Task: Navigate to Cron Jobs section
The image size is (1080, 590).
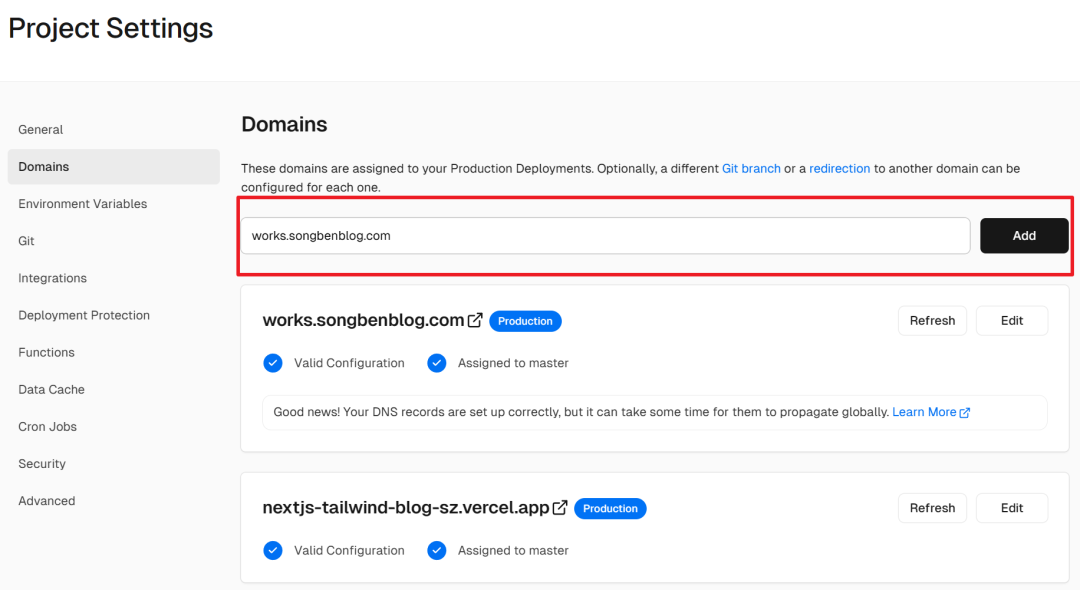Action: click(x=48, y=427)
